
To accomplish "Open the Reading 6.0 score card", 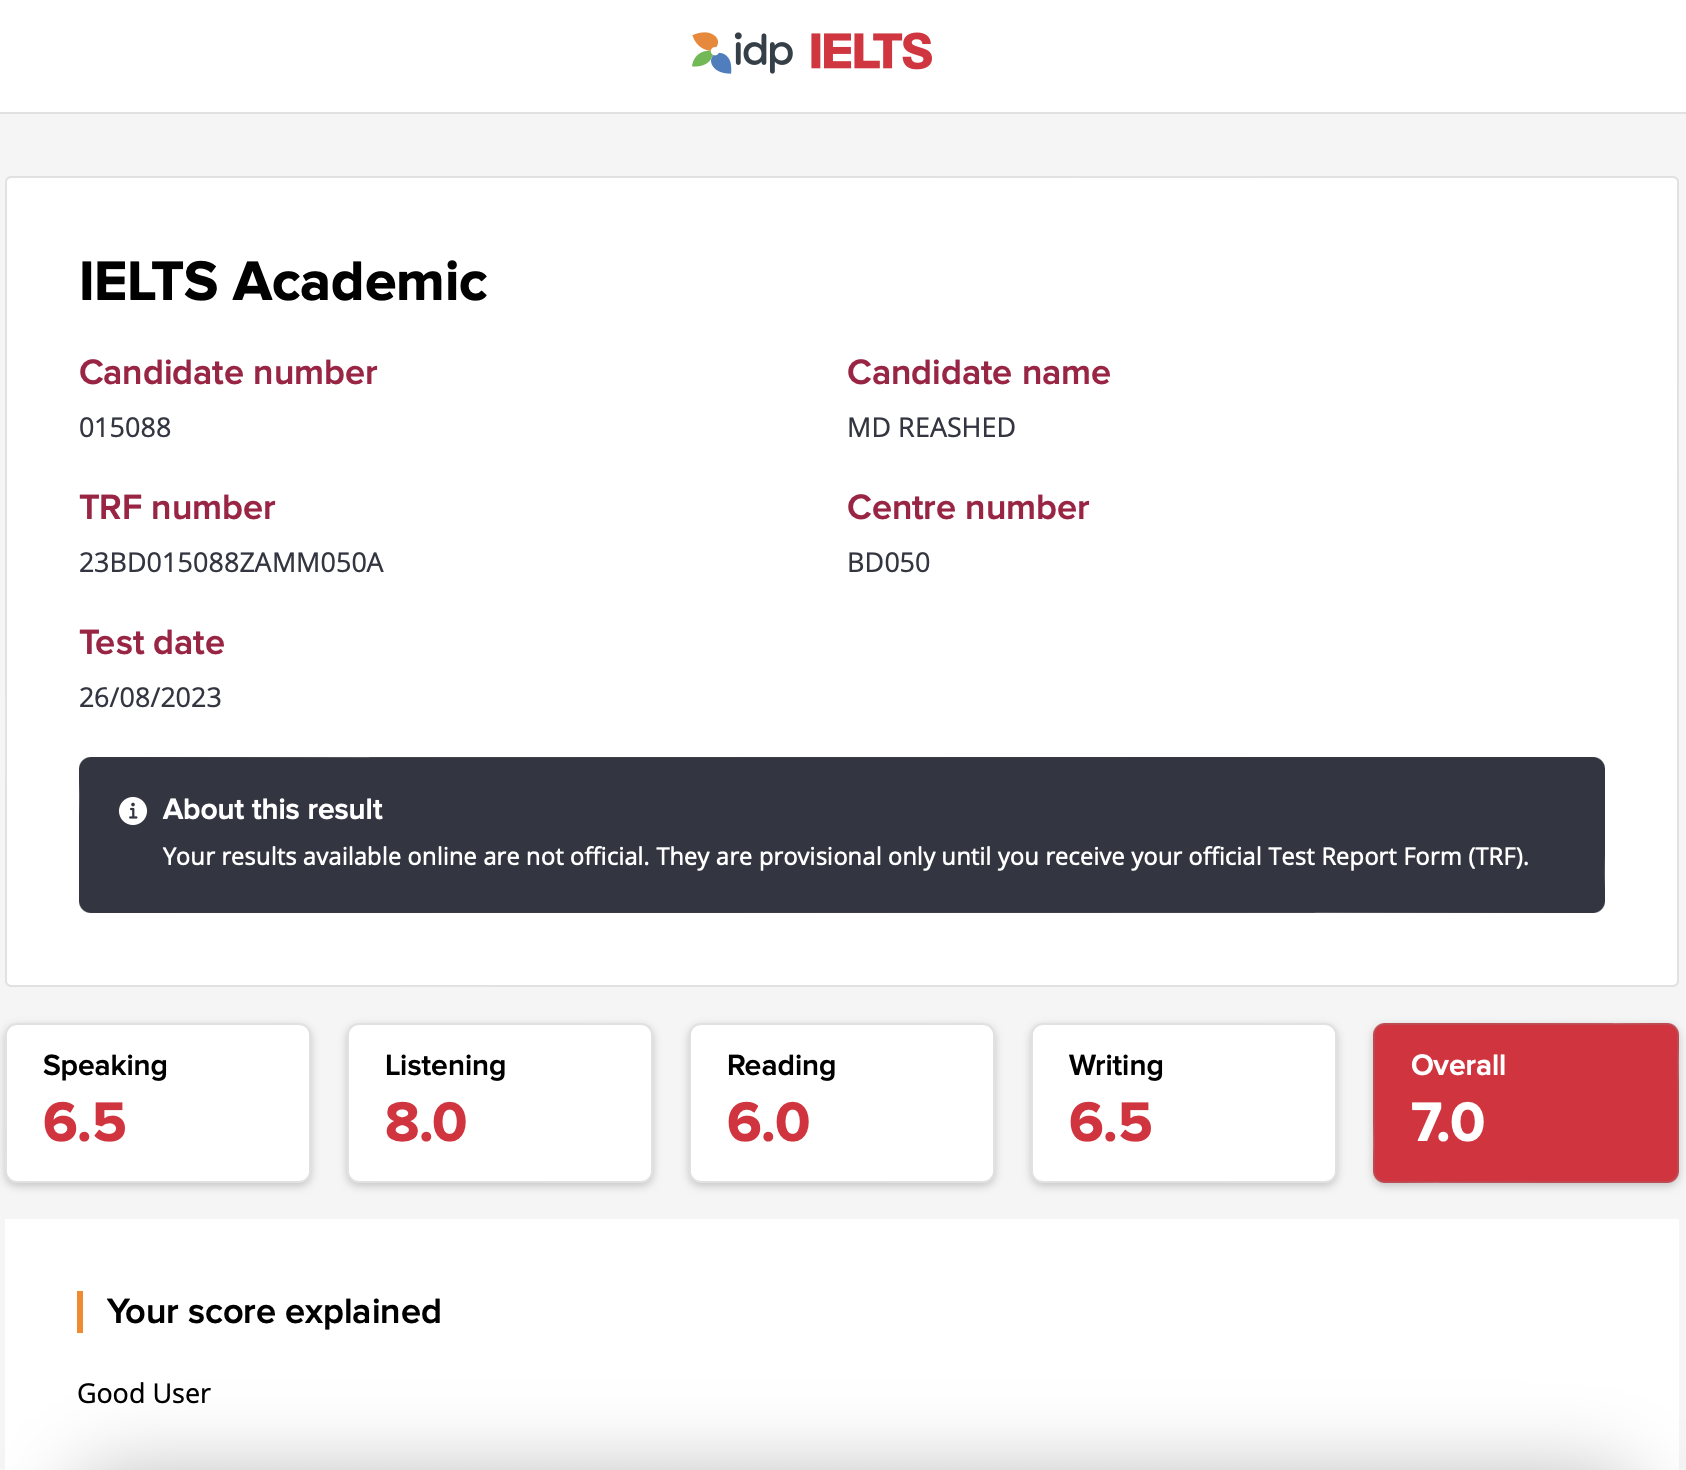I will pyautogui.click(x=842, y=1103).
